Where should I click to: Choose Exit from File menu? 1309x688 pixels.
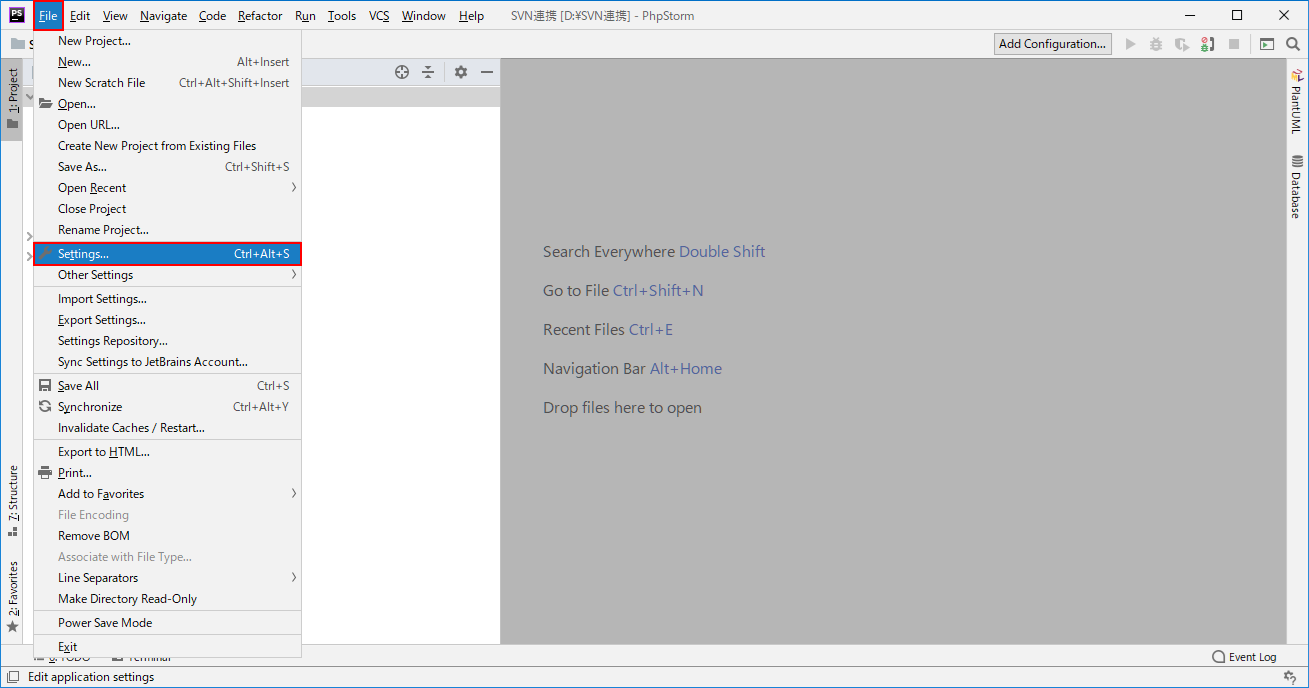pos(167,647)
